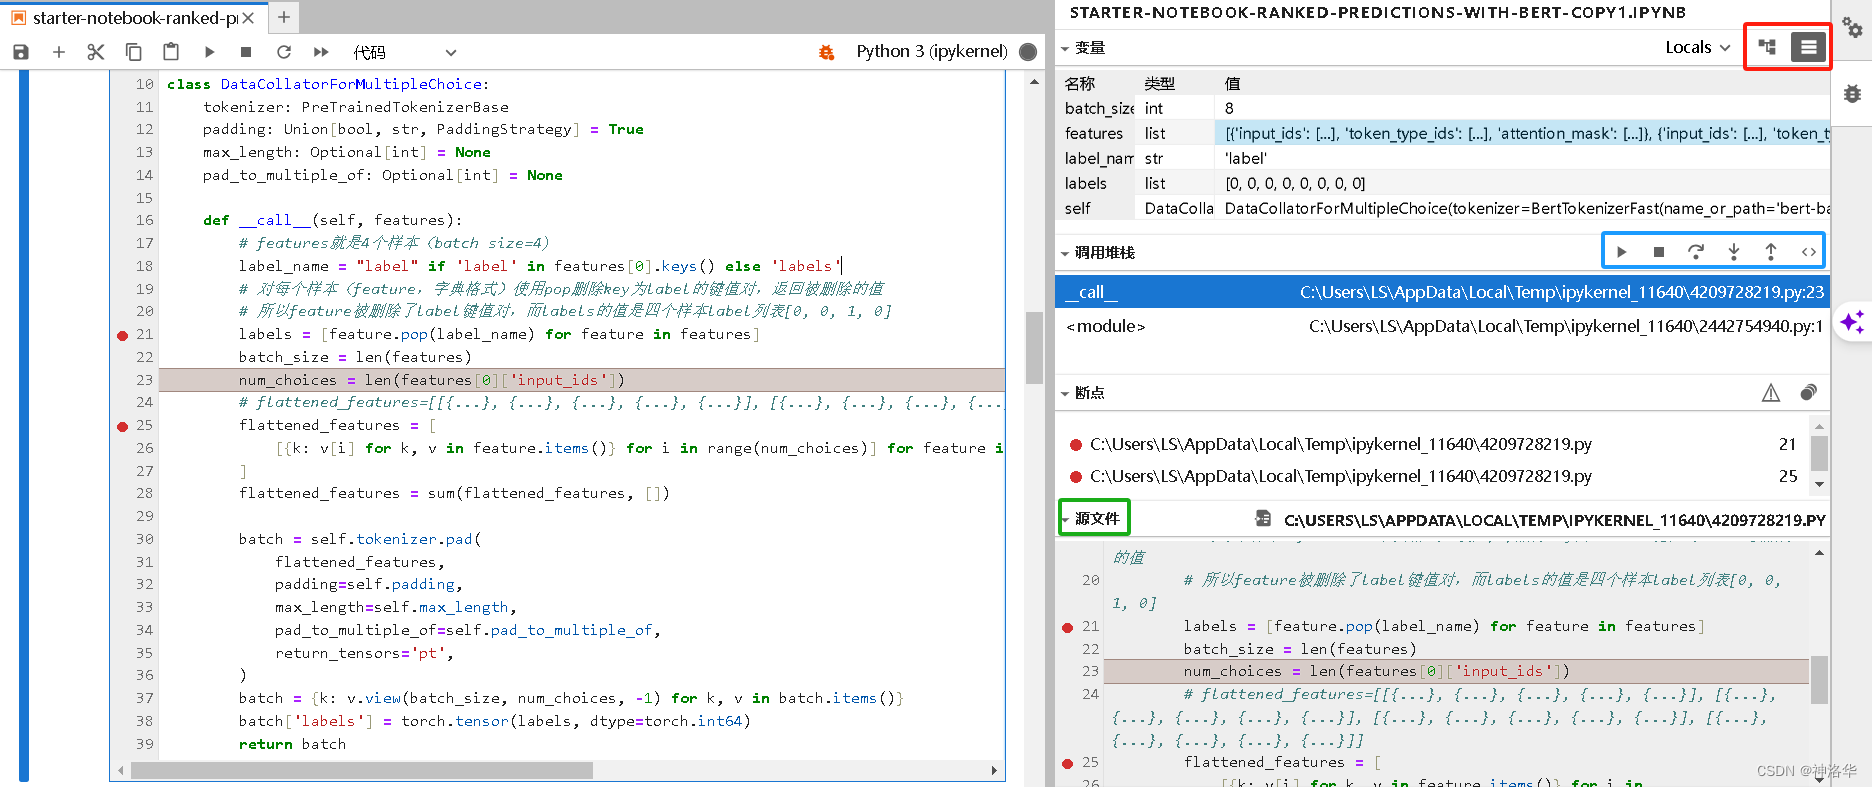Toggle breakpoint dot at source panel line 25
Screen dimensions: 1872x787
click(x=1068, y=763)
